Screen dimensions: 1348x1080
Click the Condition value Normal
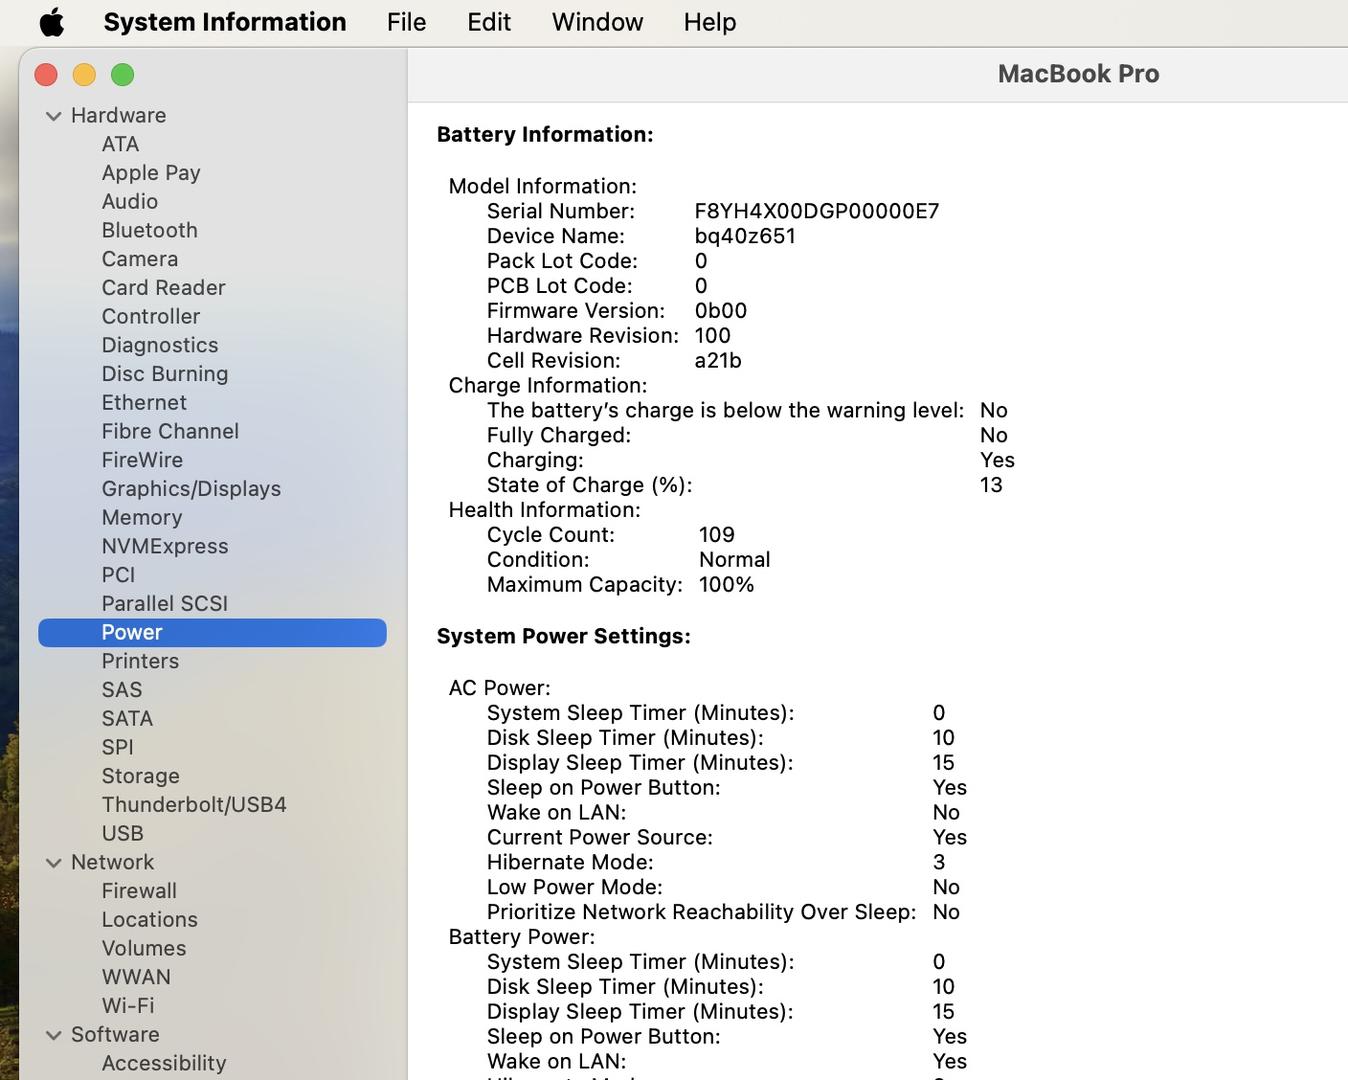[x=735, y=560]
